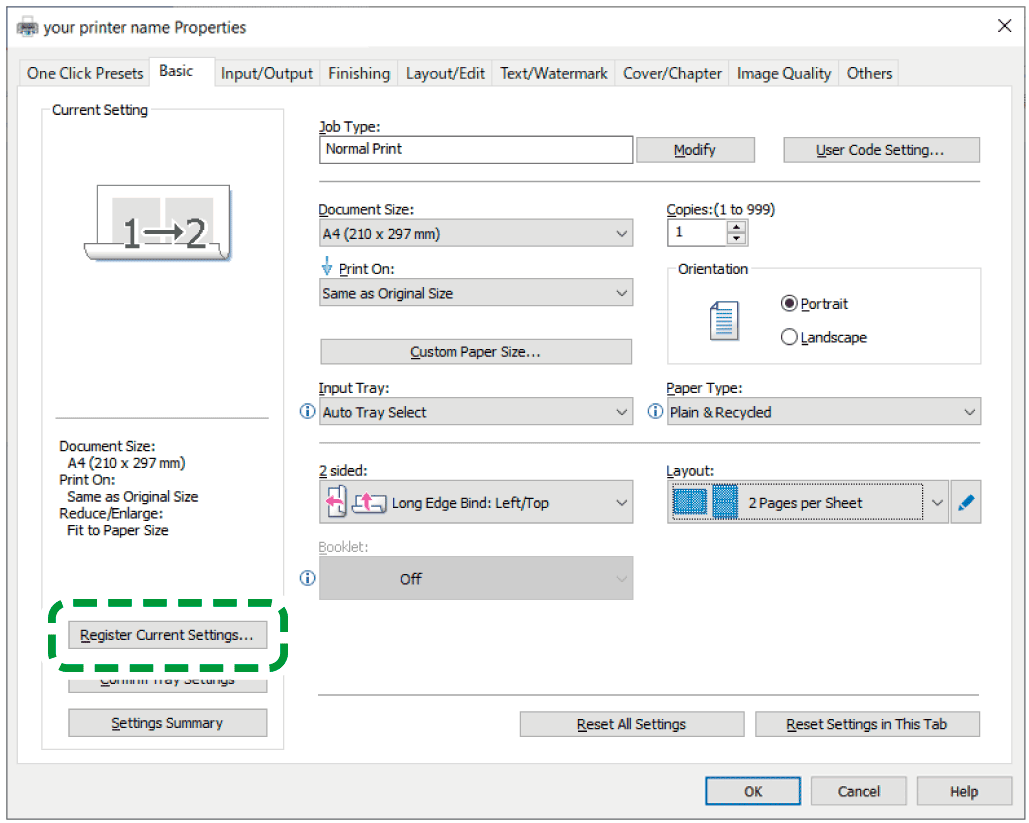Select the Portrait orientation radio button
This screenshot has height=823, width=1029.
pyautogui.click(x=789, y=304)
